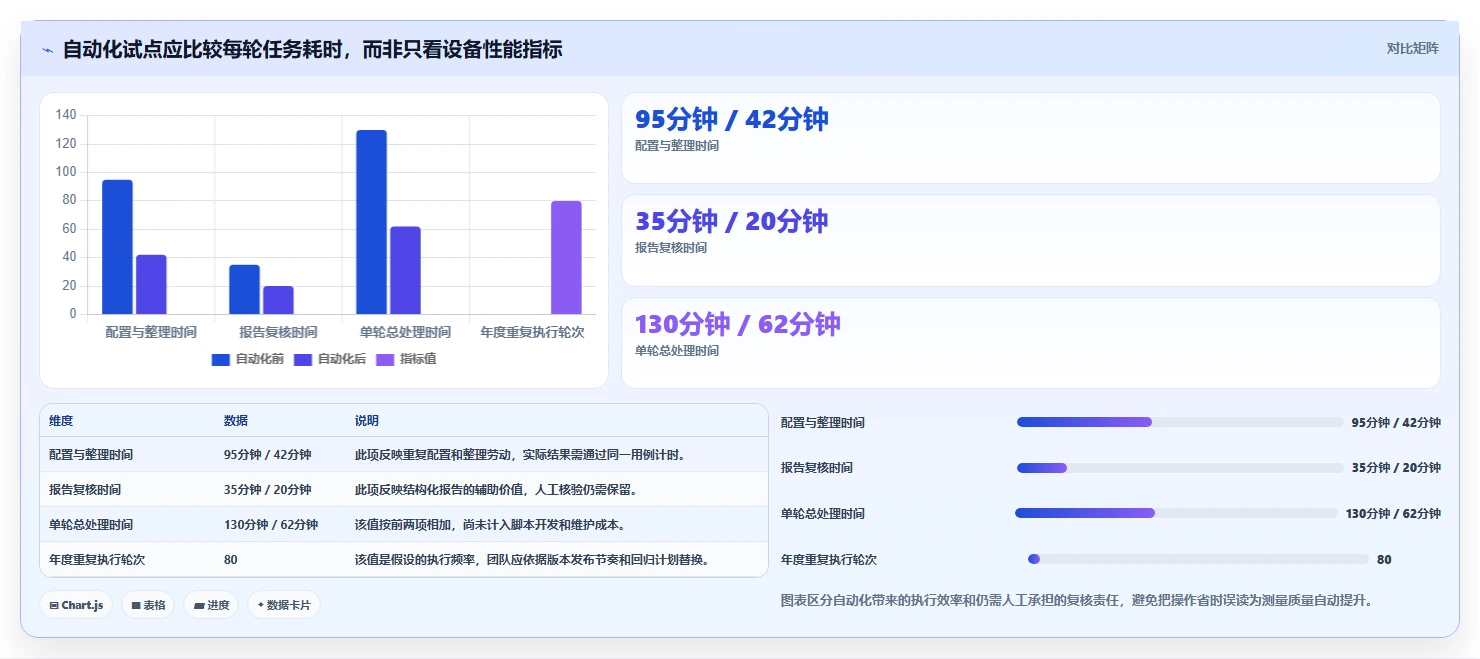The width and height of the screenshot is (1480, 659).
Task: Click the 自动化后 bar for 配置与整理时间
Action: coord(151,284)
